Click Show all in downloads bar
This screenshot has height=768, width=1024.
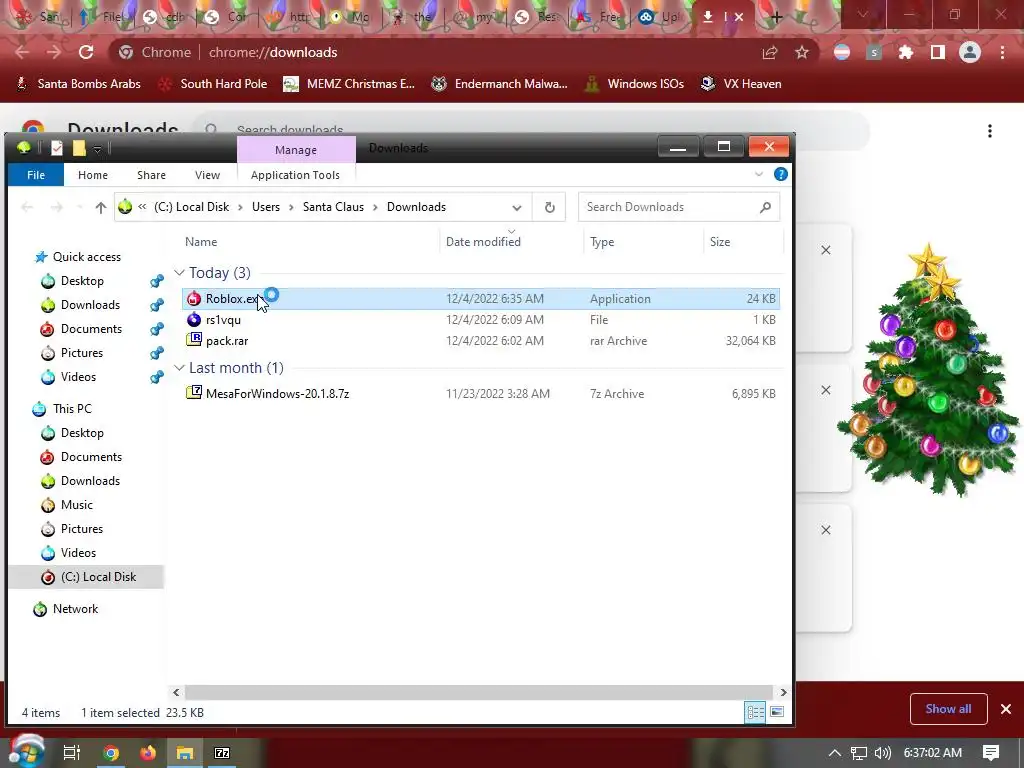click(x=948, y=709)
